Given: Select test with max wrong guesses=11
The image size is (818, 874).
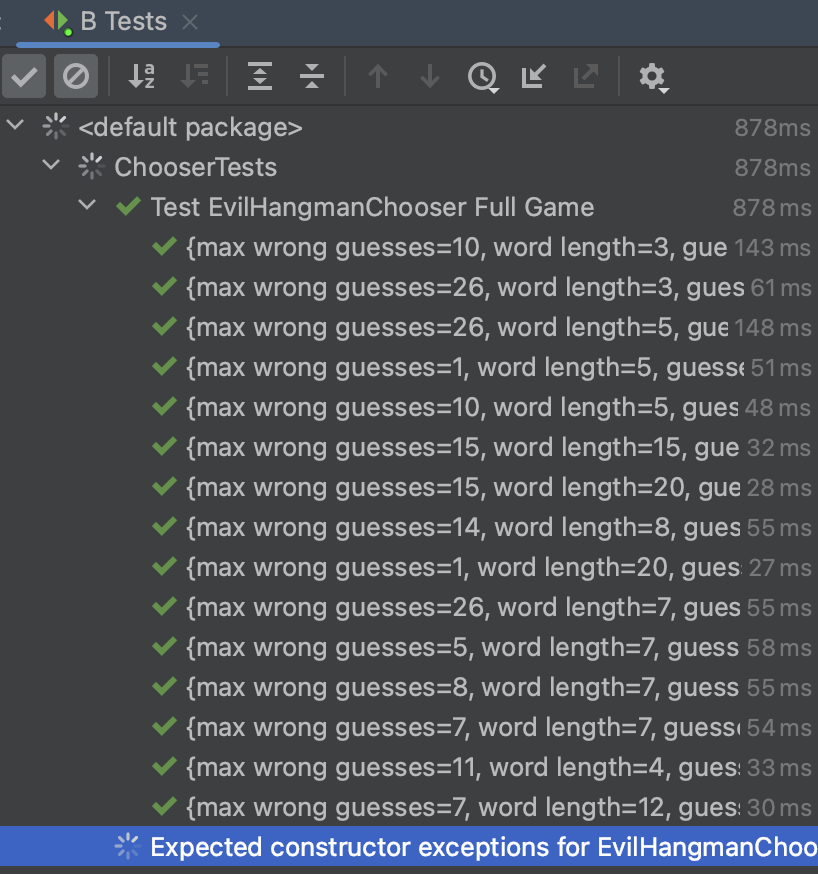Looking at the screenshot, I should coord(460,768).
